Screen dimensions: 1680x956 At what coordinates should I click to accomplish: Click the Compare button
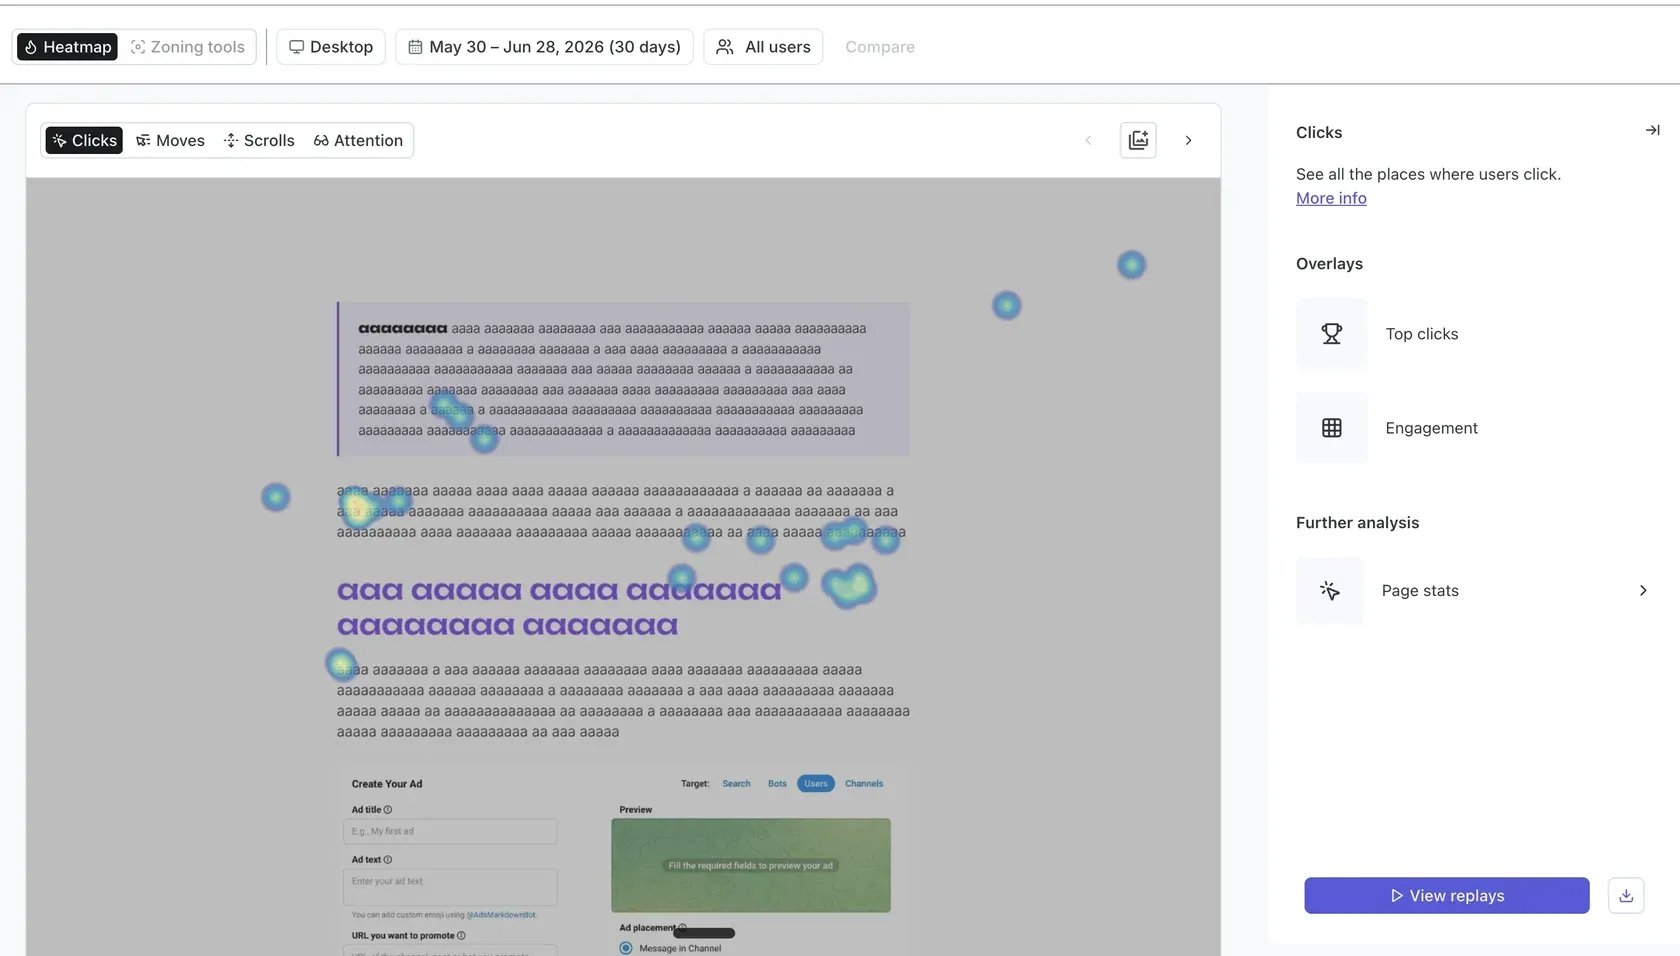[880, 47]
